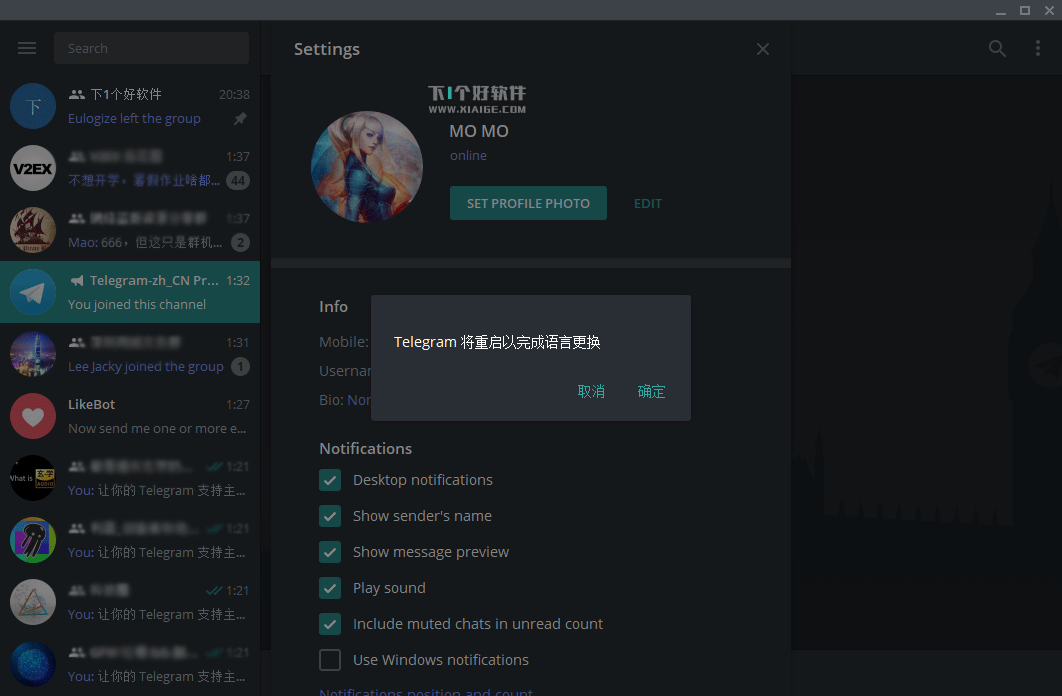Click the online status text
This screenshot has width=1062, height=696.
pos(468,156)
